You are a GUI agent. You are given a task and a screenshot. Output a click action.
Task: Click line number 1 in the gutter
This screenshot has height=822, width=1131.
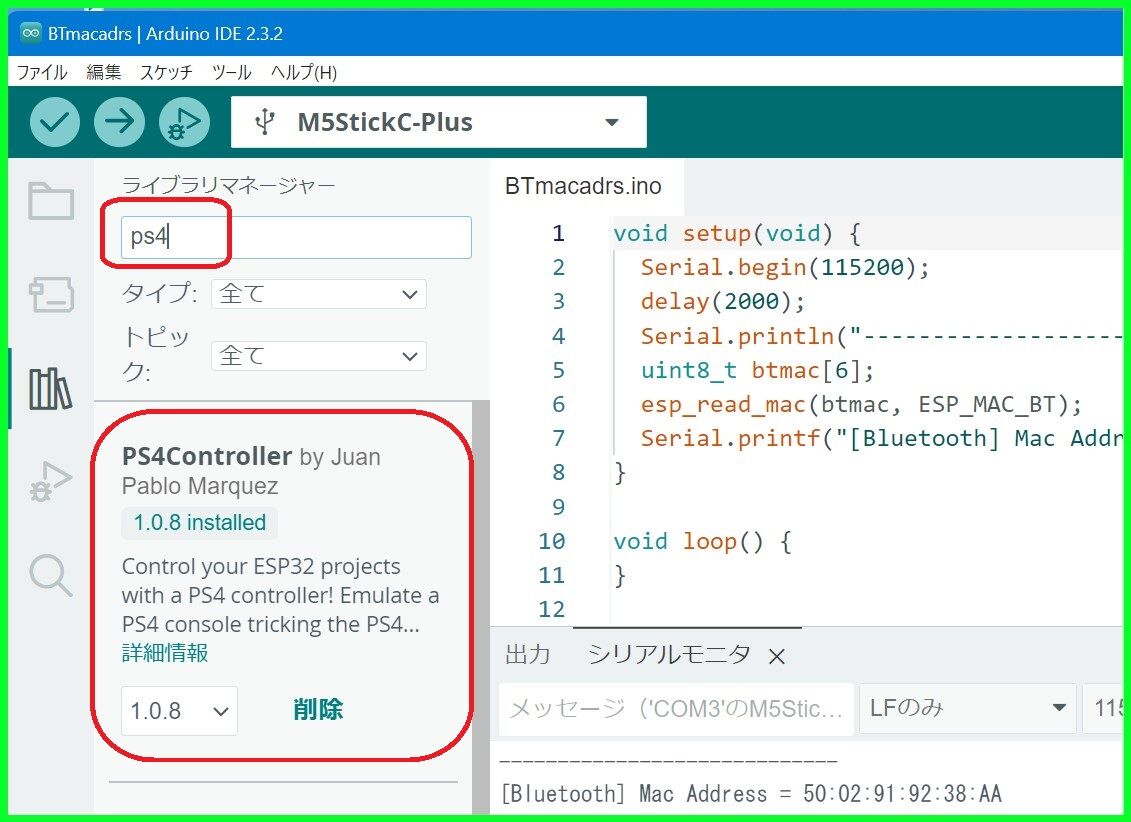point(558,234)
